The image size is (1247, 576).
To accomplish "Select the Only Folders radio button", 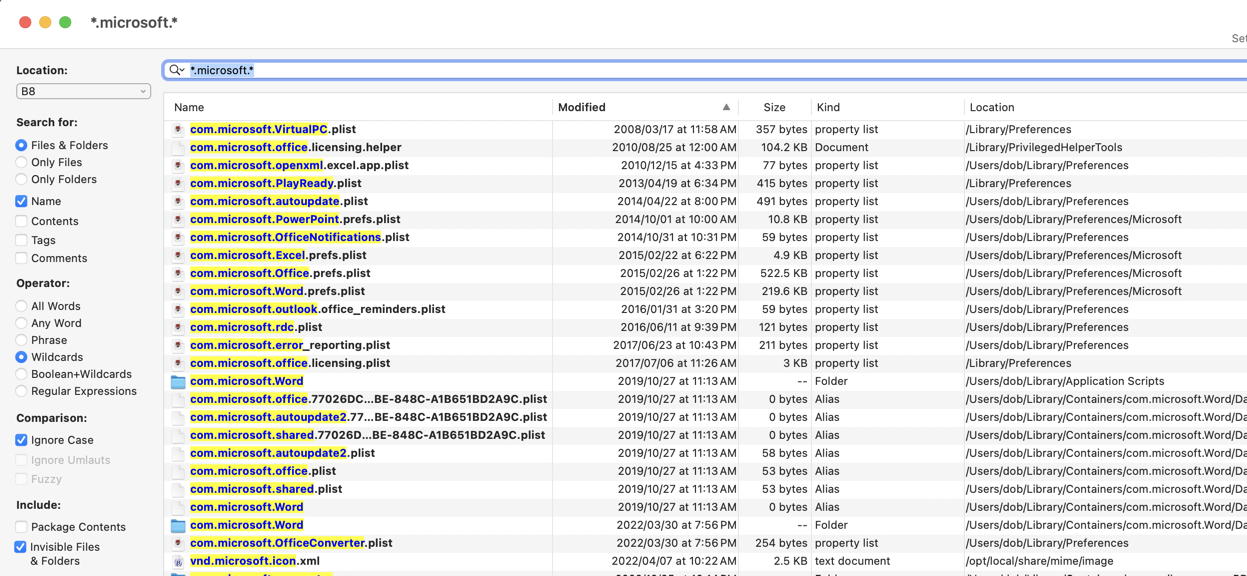I will 21,179.
